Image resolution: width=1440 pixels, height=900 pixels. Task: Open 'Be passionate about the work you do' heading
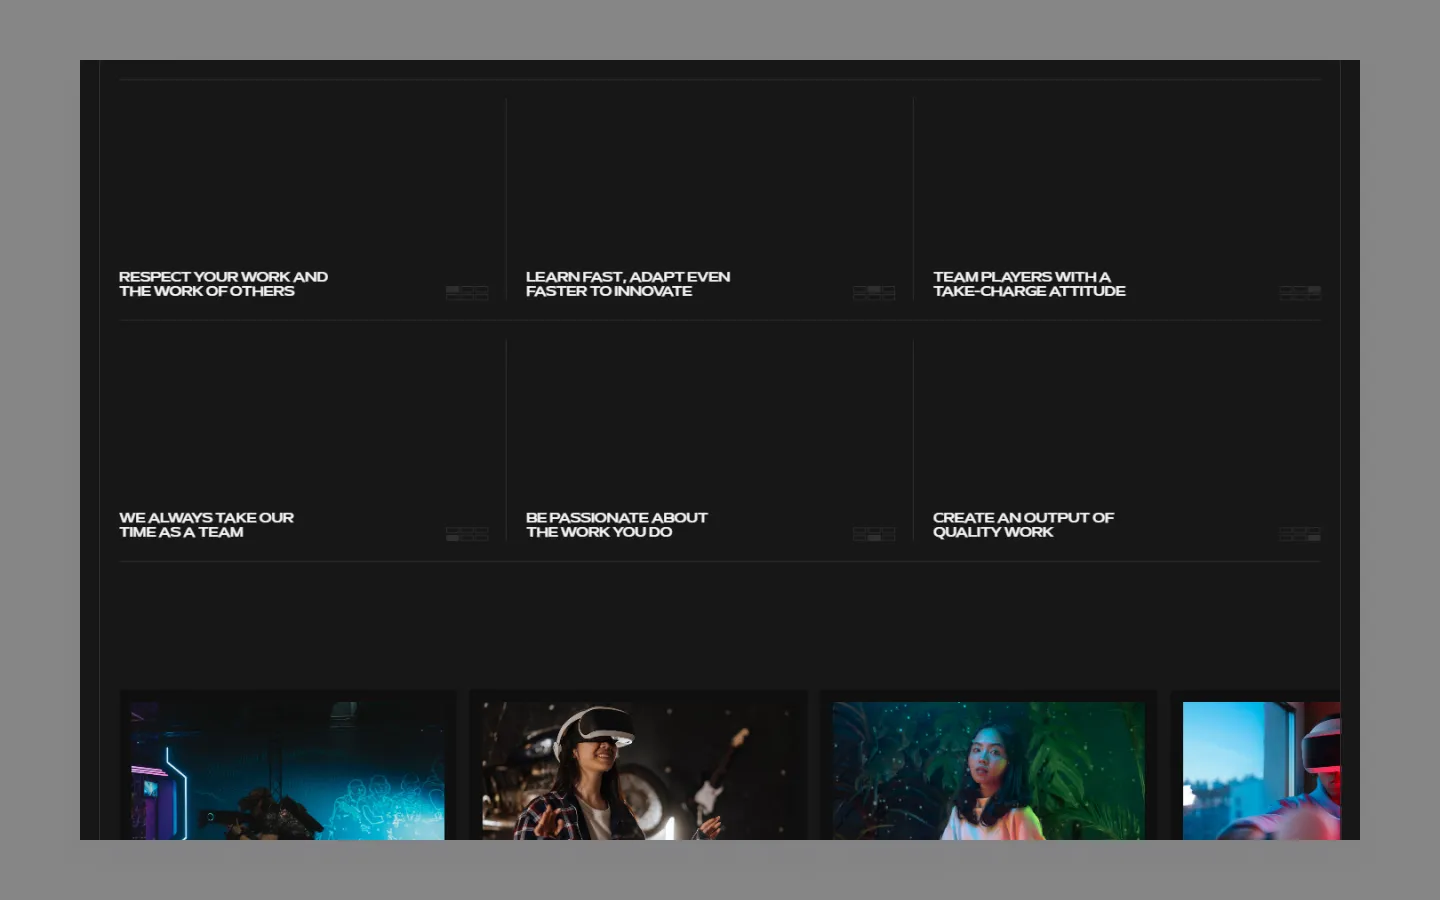[616, 525]
